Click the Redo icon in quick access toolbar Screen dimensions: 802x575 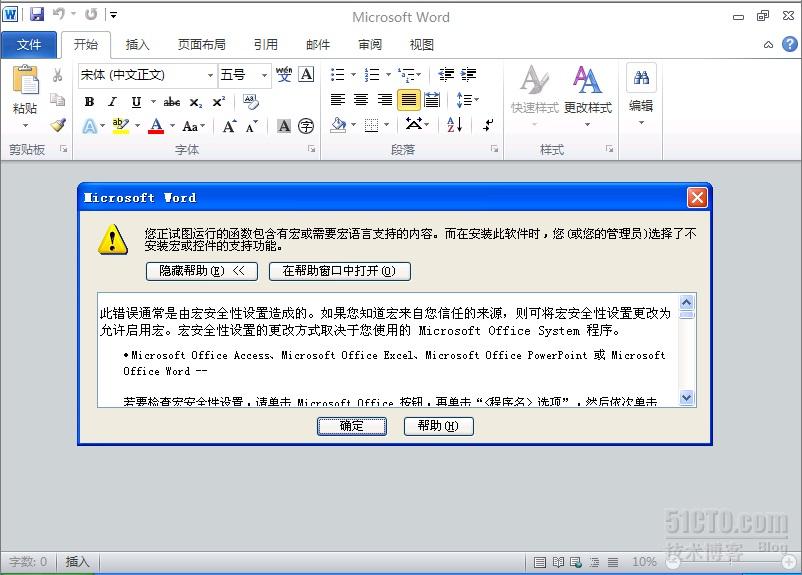tap(91, 14)
